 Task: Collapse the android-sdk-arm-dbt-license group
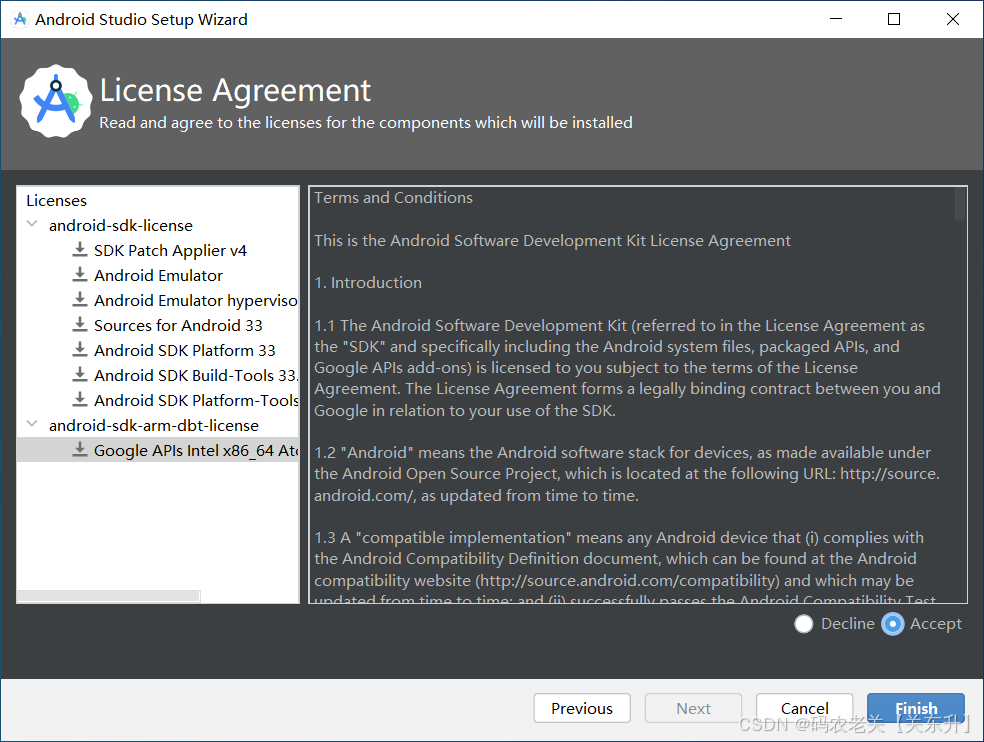[32, 424]
